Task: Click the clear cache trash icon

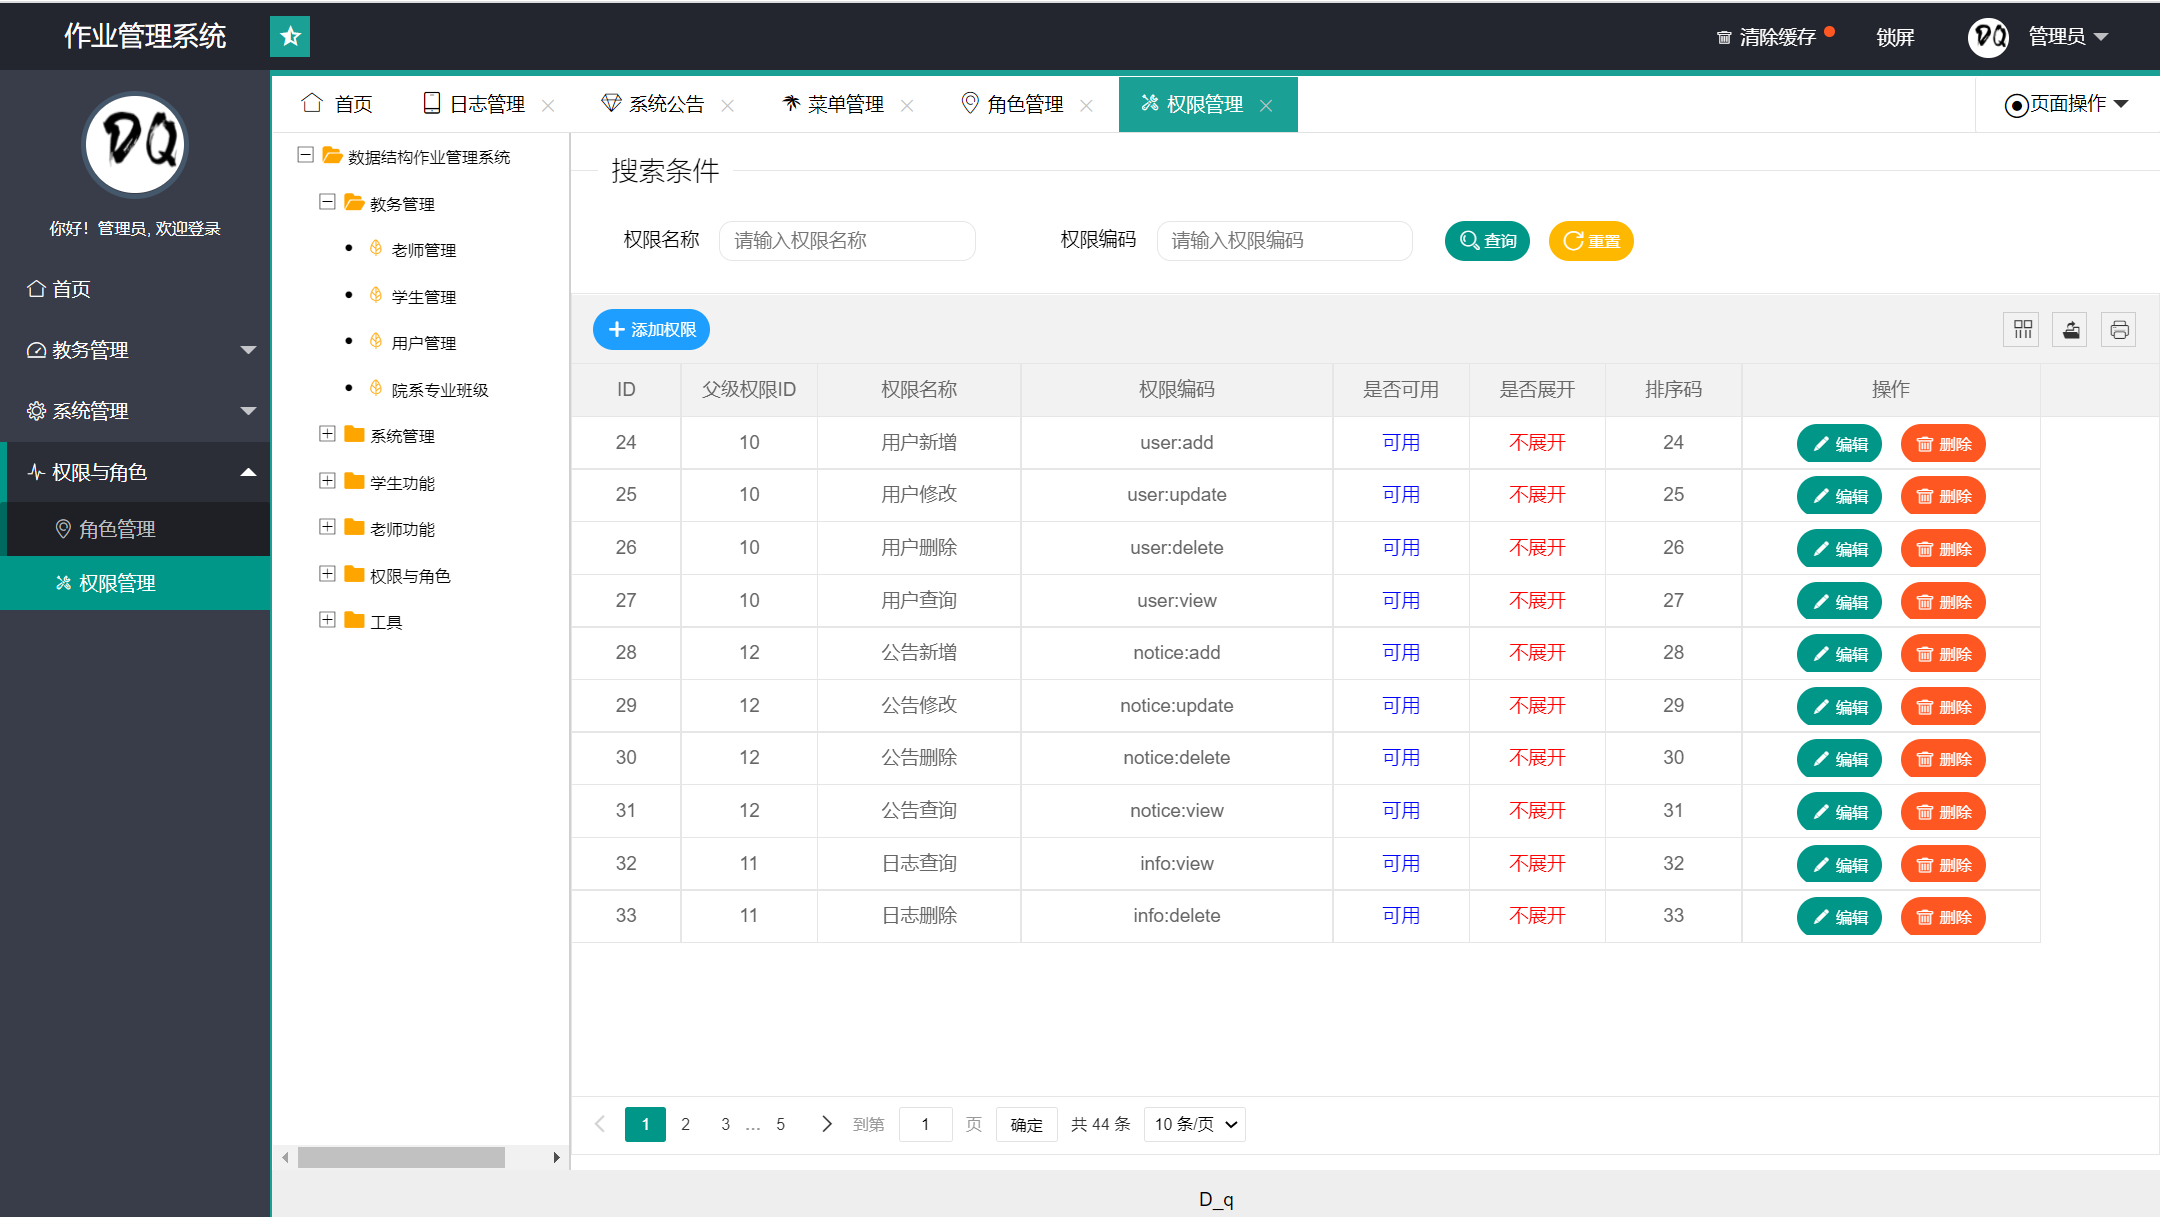Action: coord(1724,38)
